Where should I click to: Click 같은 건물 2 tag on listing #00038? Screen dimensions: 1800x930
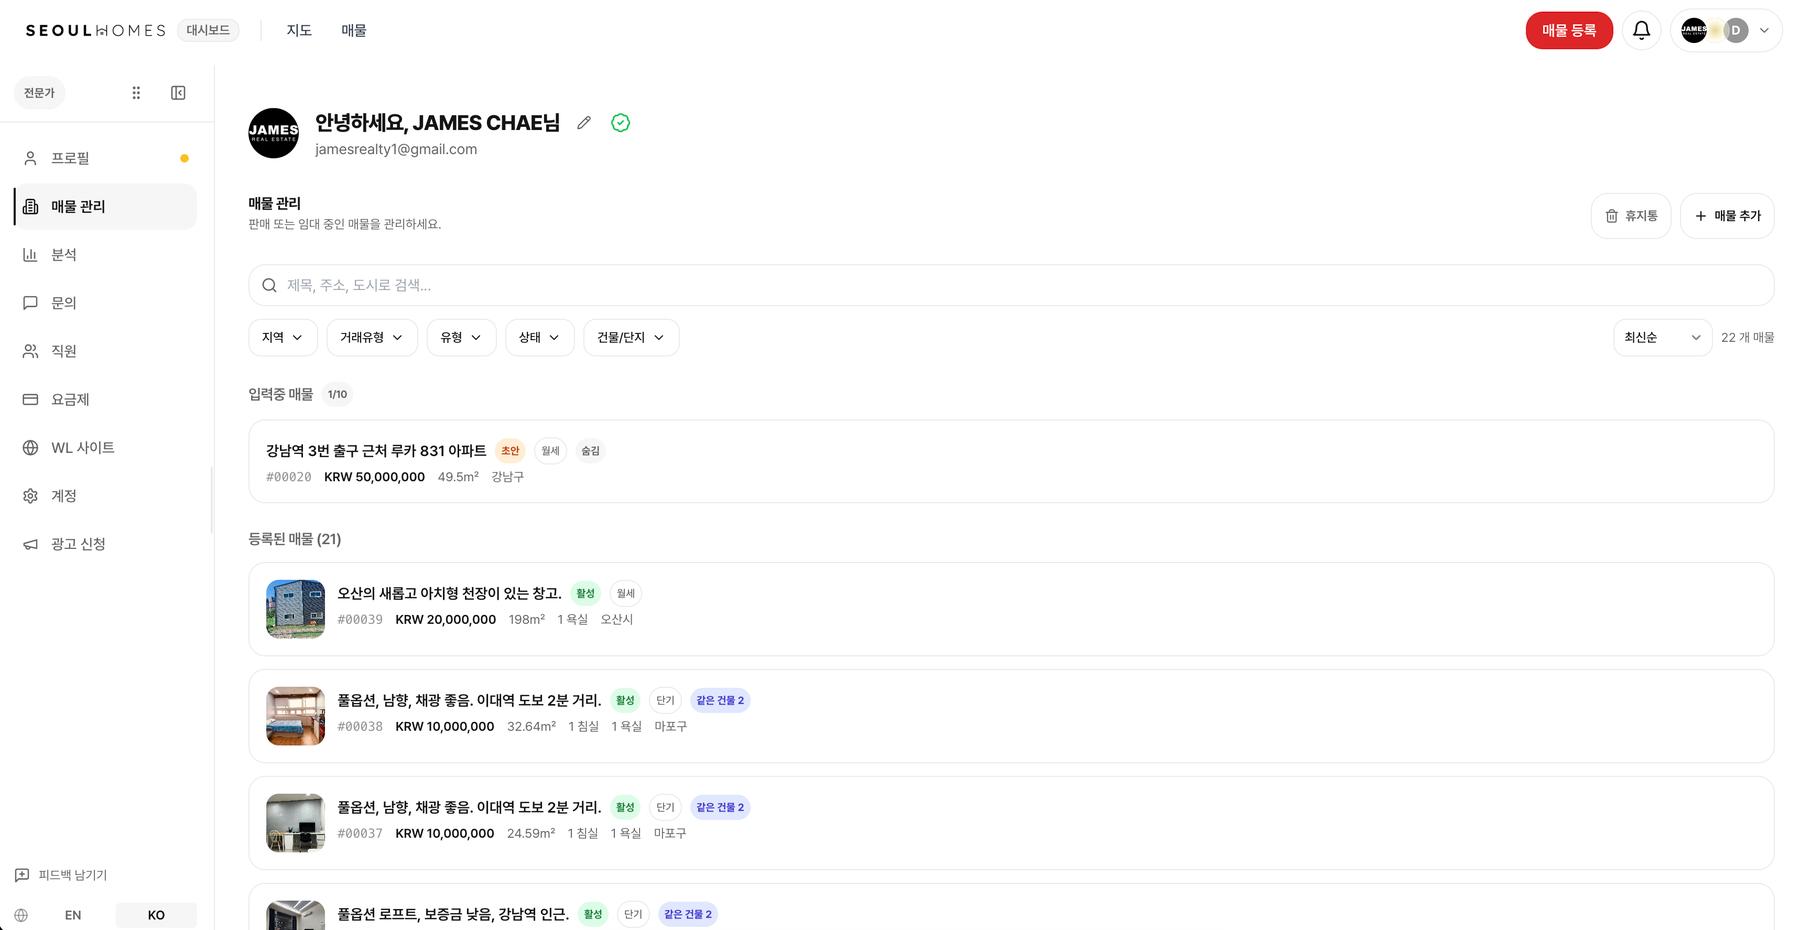[720, 701]
